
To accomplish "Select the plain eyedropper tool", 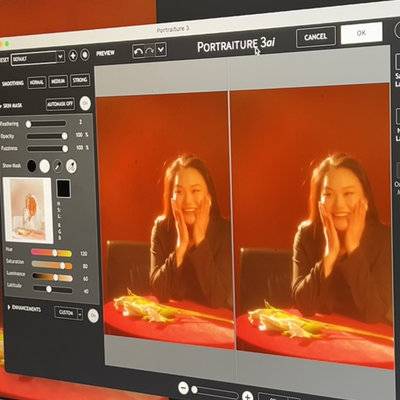I will (58, 166).
